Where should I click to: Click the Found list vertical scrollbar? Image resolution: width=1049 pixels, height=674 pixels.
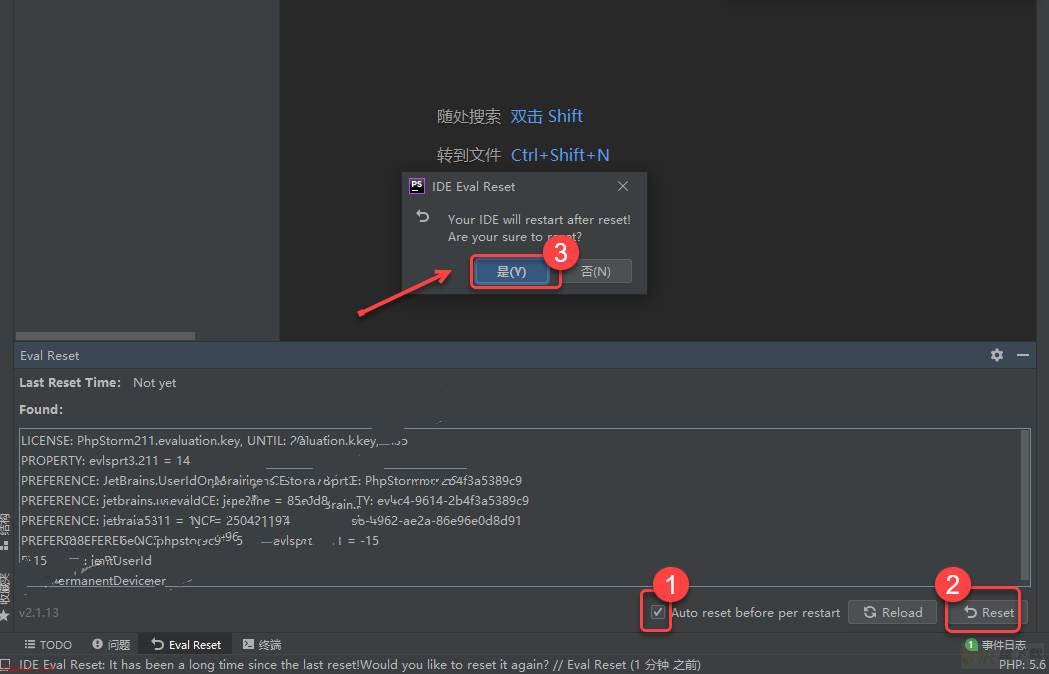1024,505
